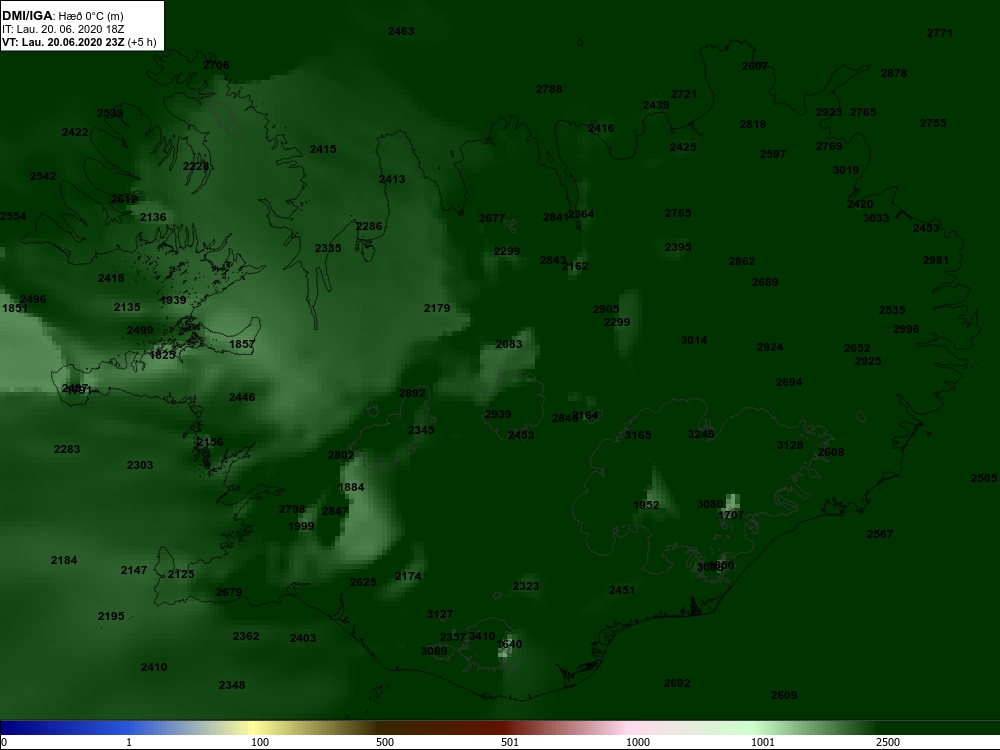
Task: Click the color scale label '1000'
Action: tap(638, 742)
